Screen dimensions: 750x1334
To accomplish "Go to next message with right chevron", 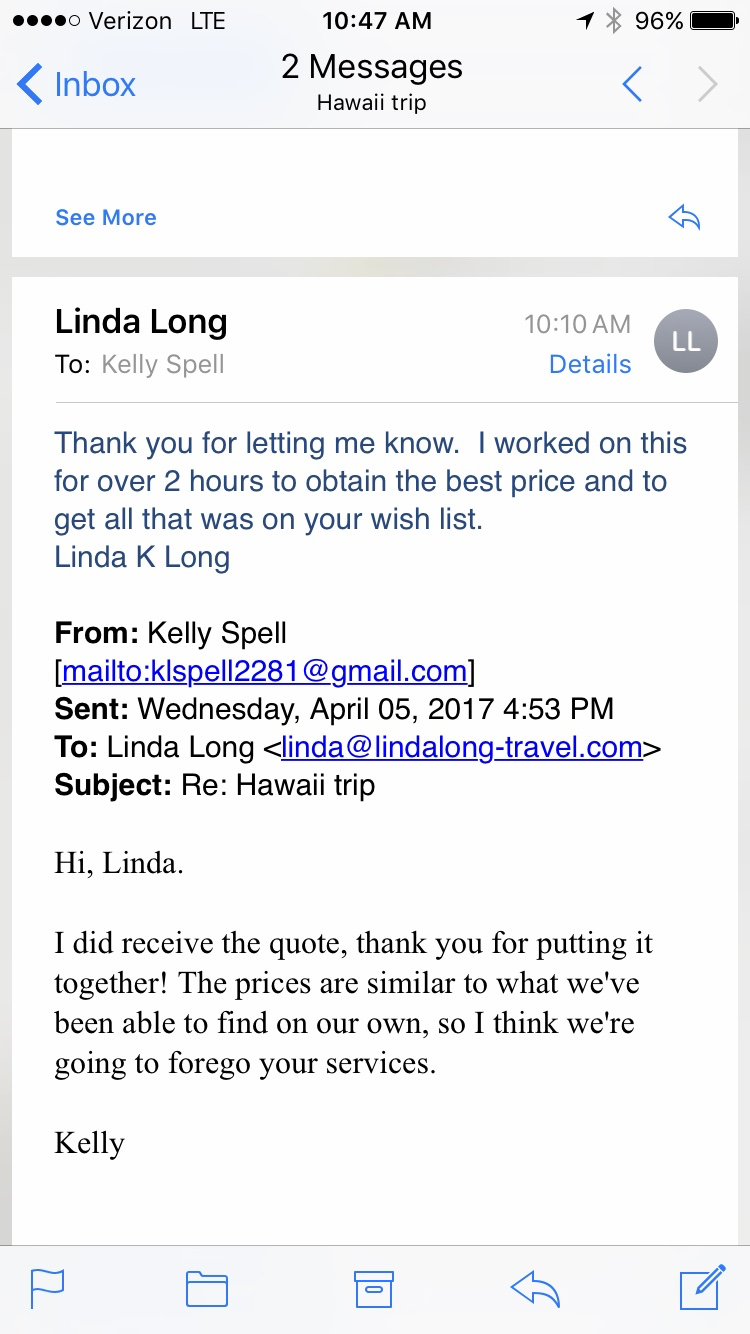I will (708, 85).
